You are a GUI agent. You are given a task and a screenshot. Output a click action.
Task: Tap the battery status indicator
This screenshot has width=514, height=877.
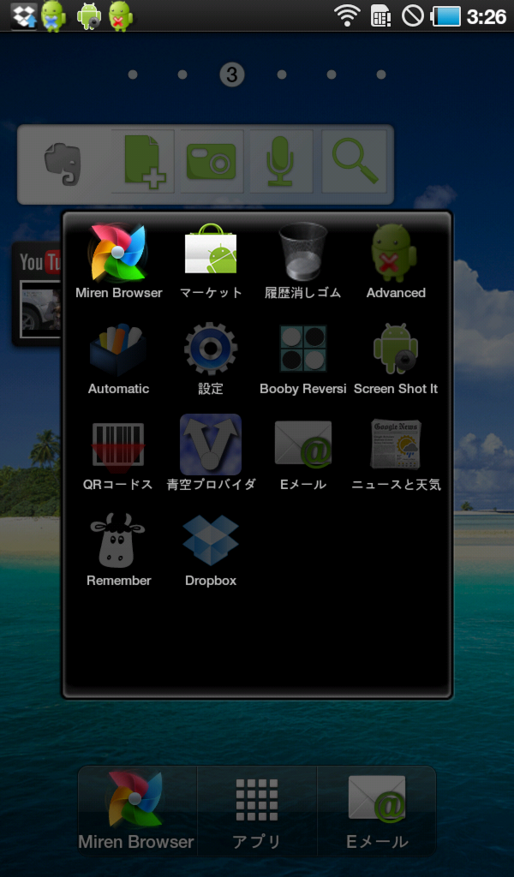[x=446, y=16]
